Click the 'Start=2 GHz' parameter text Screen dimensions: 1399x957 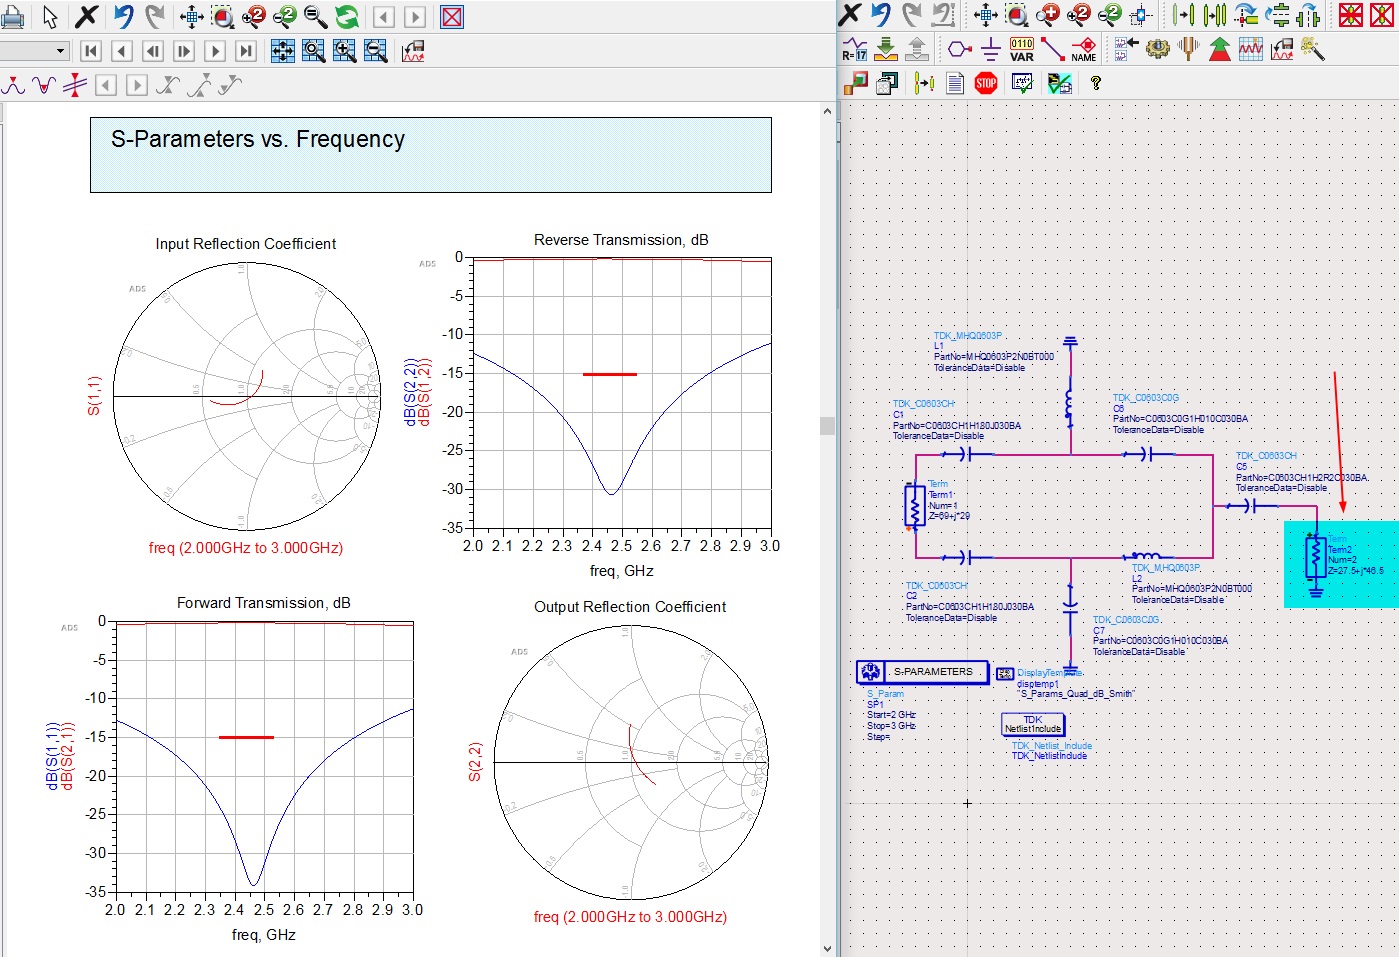(891, 715)
